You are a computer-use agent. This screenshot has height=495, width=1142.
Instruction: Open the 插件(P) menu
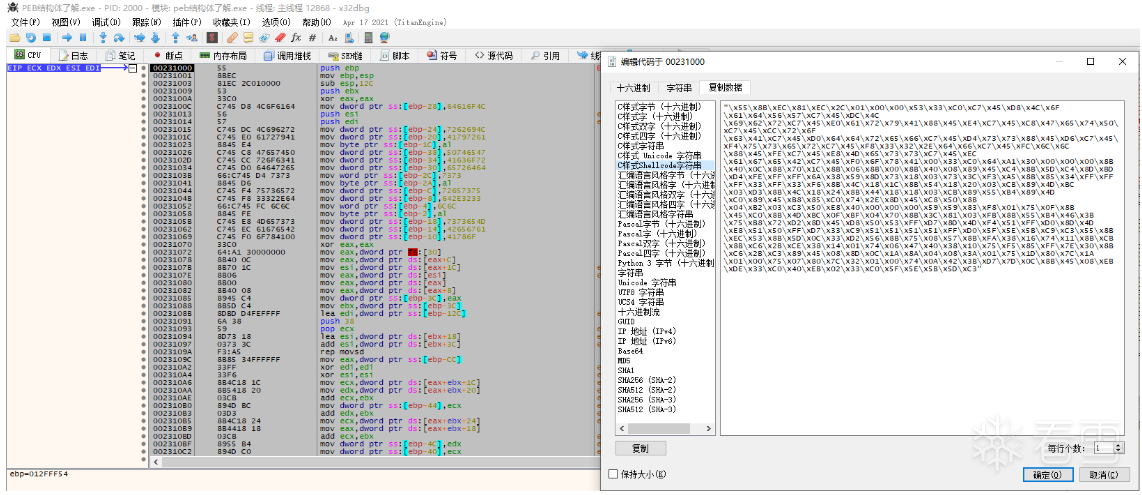[x=186, y=23]
